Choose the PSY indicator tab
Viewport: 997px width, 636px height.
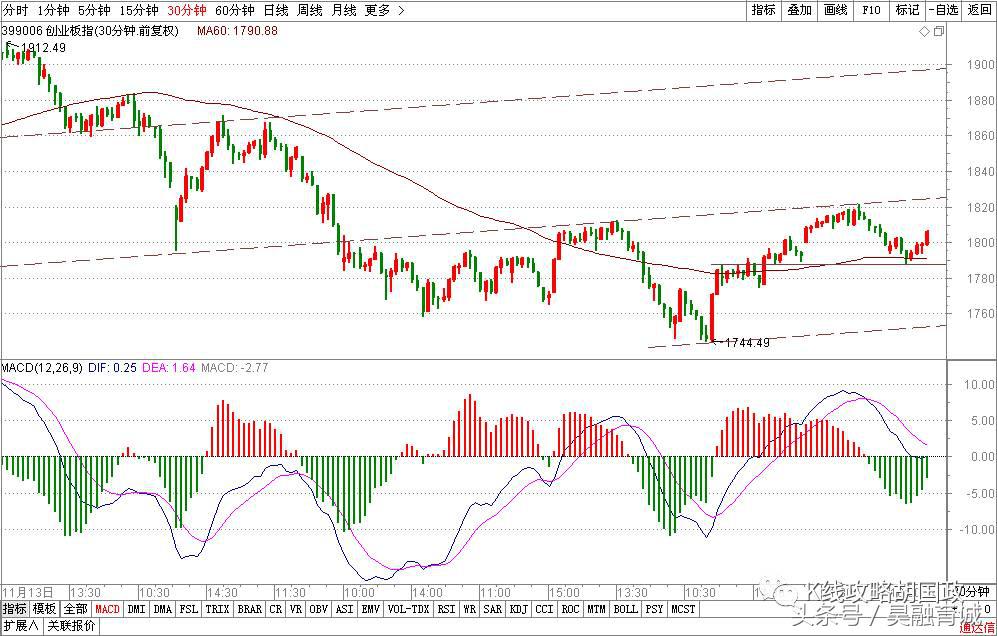(x=654, y=609)
